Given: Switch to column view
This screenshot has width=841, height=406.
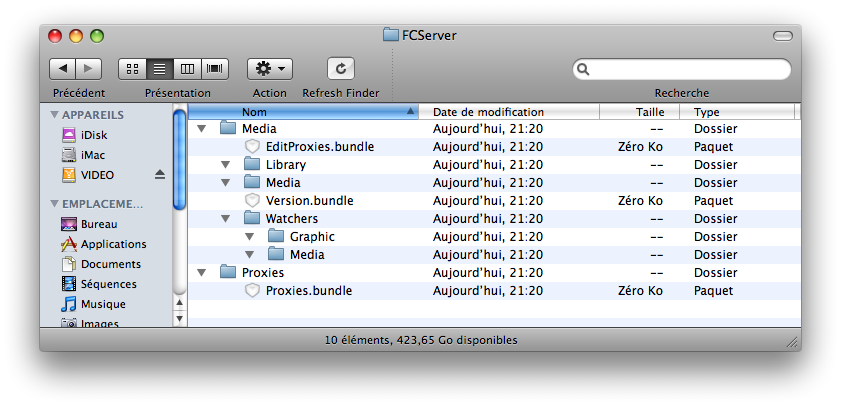Looking at the screenshot, I should tap(187, 69).
